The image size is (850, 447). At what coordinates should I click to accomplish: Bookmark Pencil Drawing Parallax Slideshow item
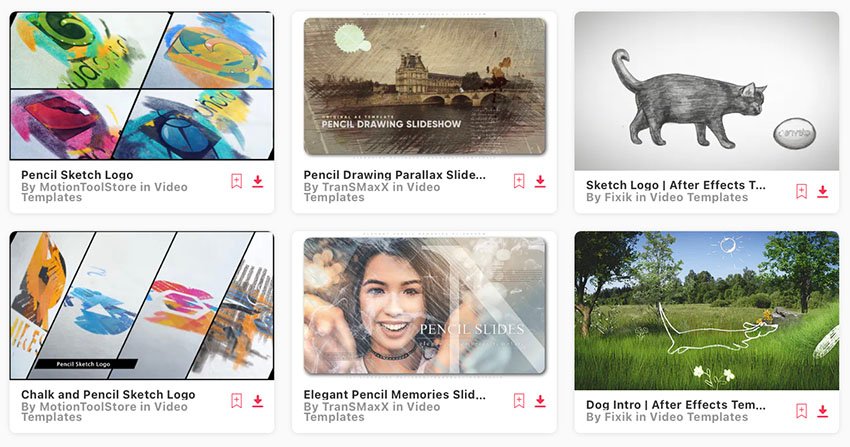[x=519, y=181]
